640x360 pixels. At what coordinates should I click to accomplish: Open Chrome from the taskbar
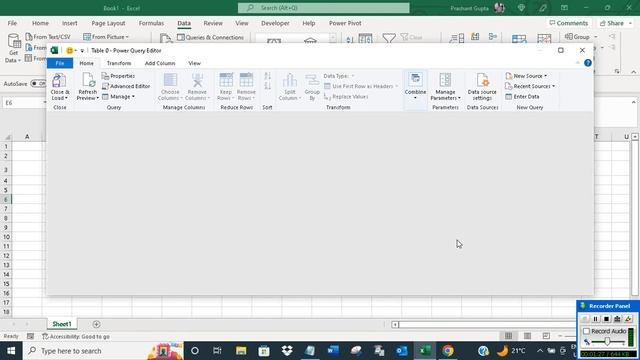pyautogui.click(x=448, y=351)
